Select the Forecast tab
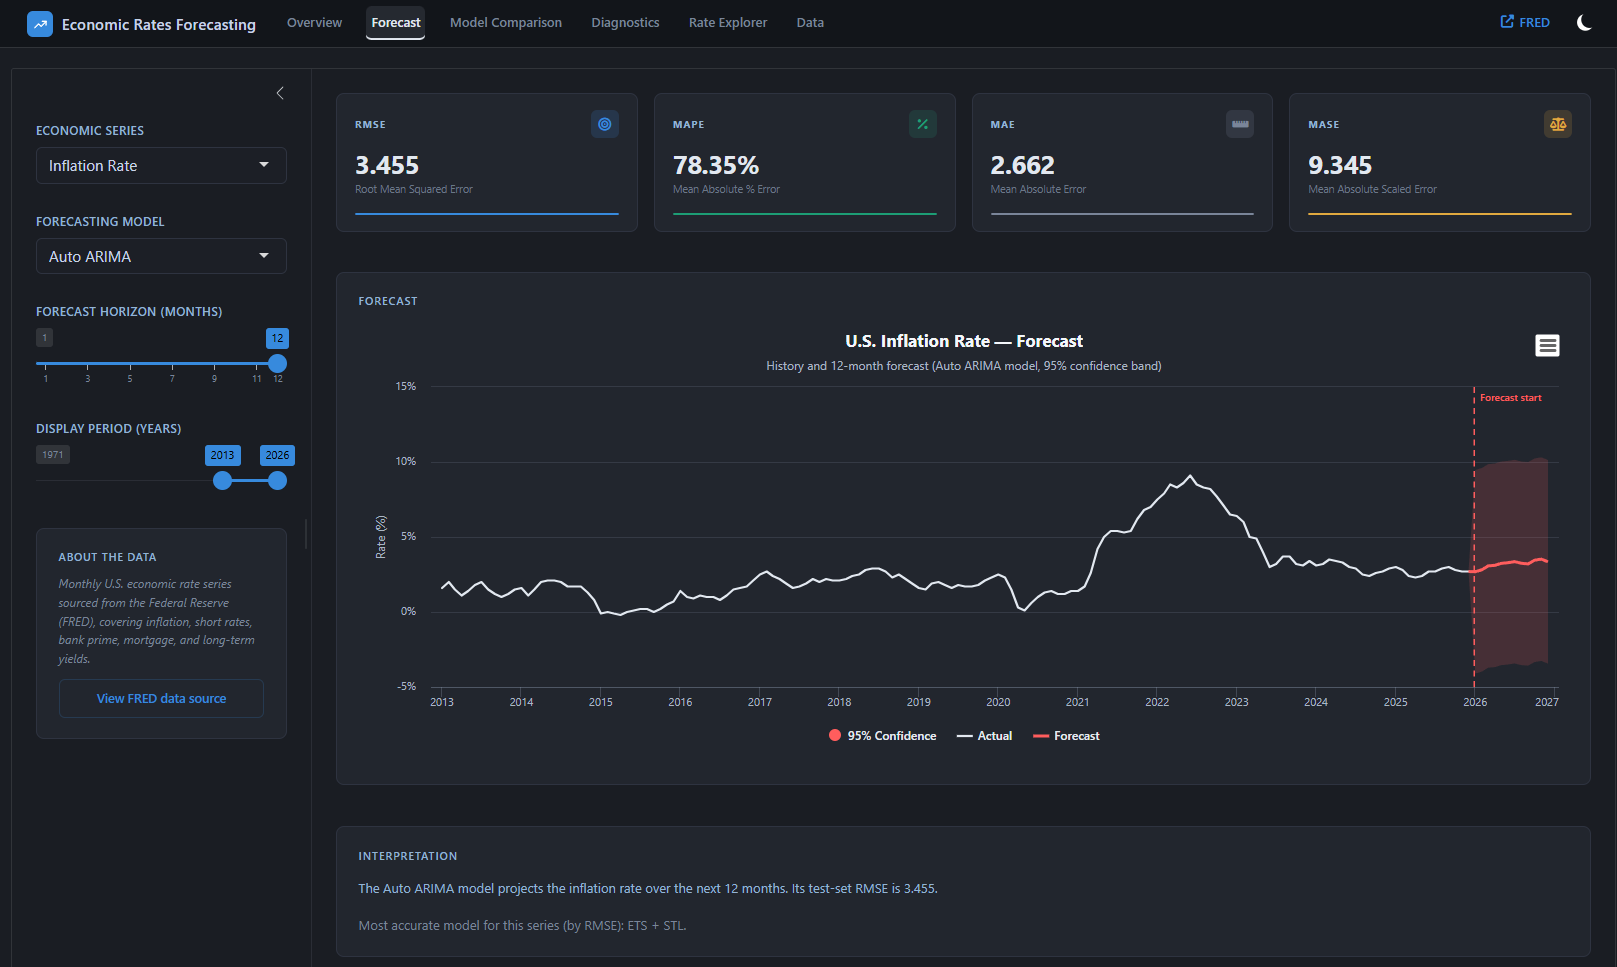Viewport: 1617px width, 967px height. coord(396,22)
